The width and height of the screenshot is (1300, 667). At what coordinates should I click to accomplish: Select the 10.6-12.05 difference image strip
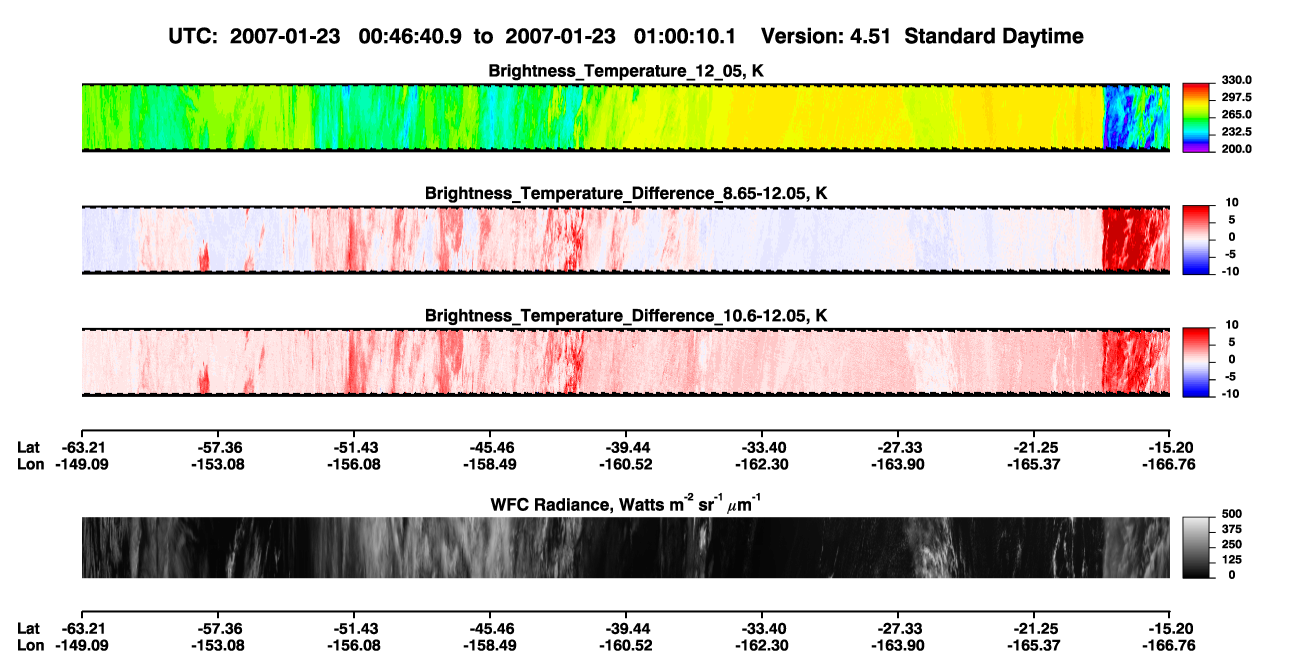pyautogui.click(x=625, y=361)
